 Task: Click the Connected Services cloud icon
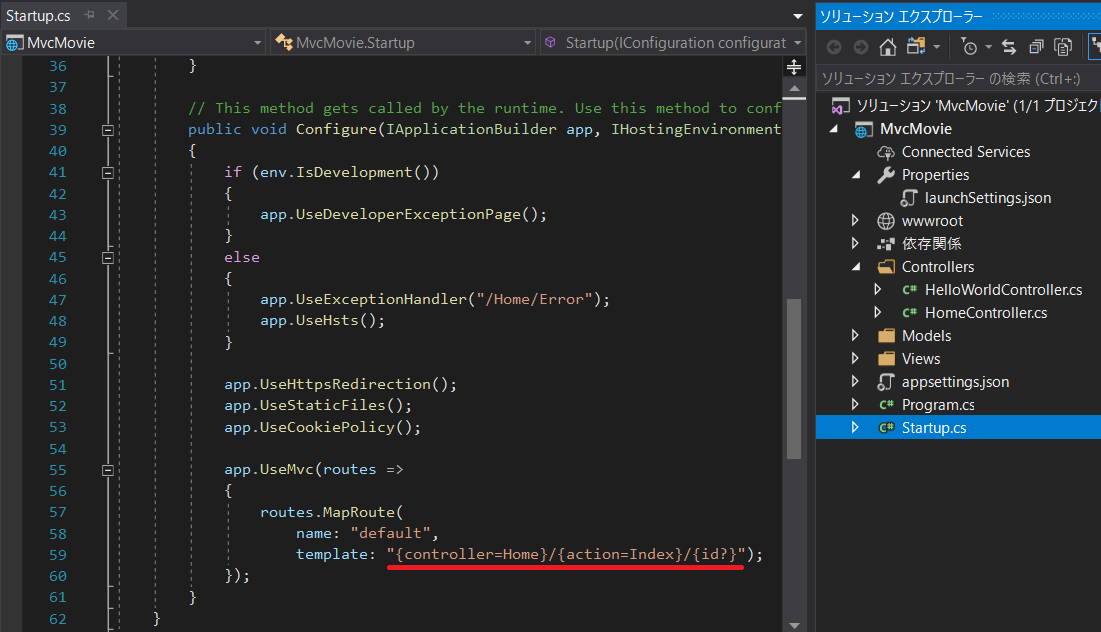[x=886, y=152]
